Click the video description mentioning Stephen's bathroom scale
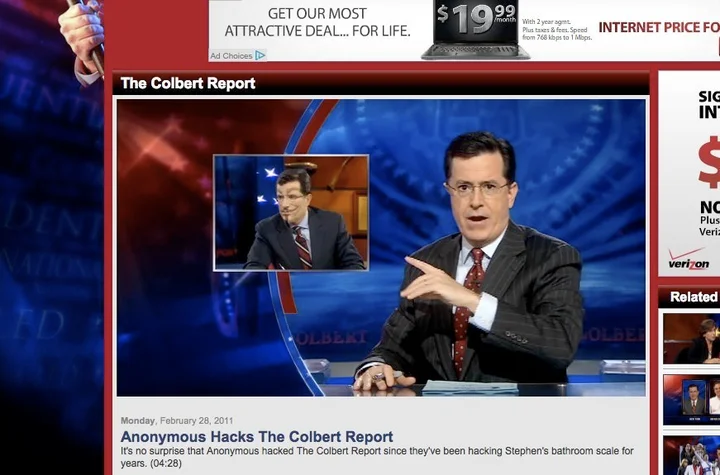The height and width of the screenshot is (475, 720). pyautogui.click(x=377, y=457)
